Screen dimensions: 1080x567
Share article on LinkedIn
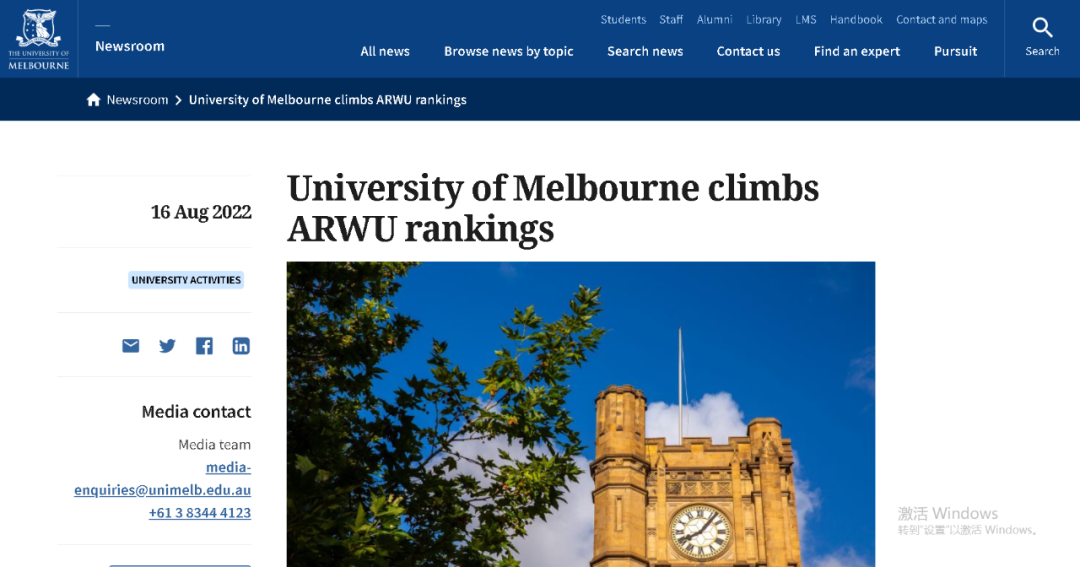click(x=241, y=346)
